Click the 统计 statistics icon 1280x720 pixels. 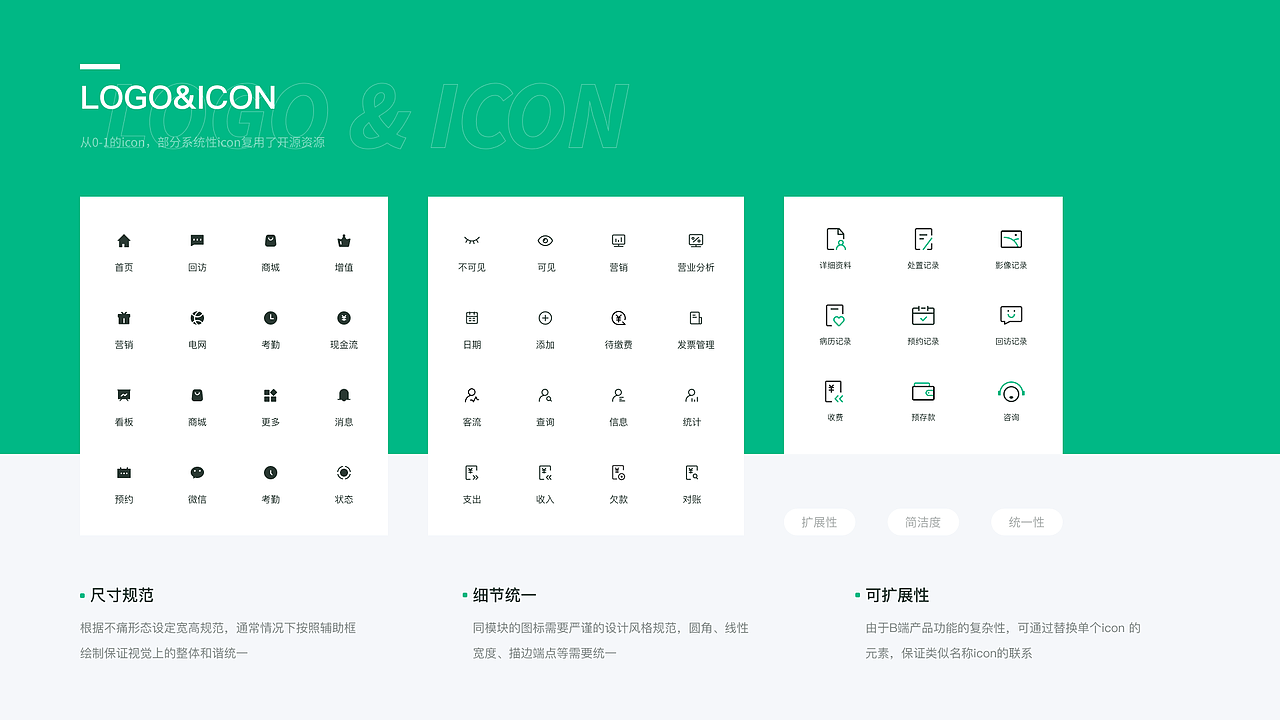[x=693, y=394]
